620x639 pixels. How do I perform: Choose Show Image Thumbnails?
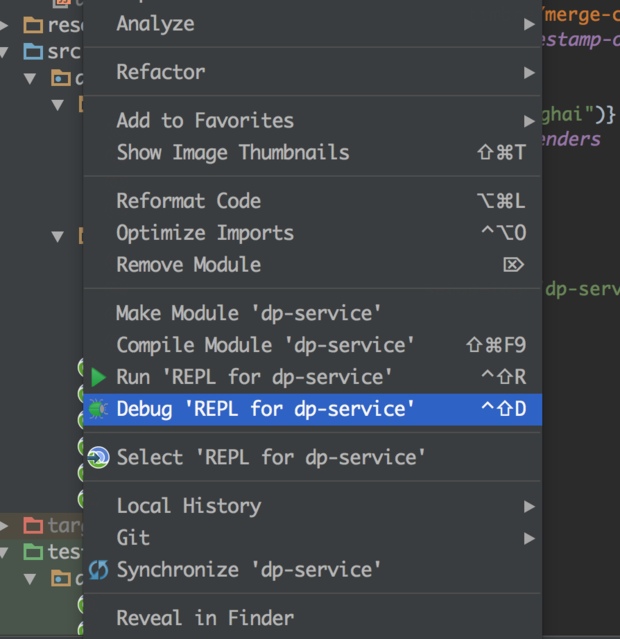[x=312, y=152]
